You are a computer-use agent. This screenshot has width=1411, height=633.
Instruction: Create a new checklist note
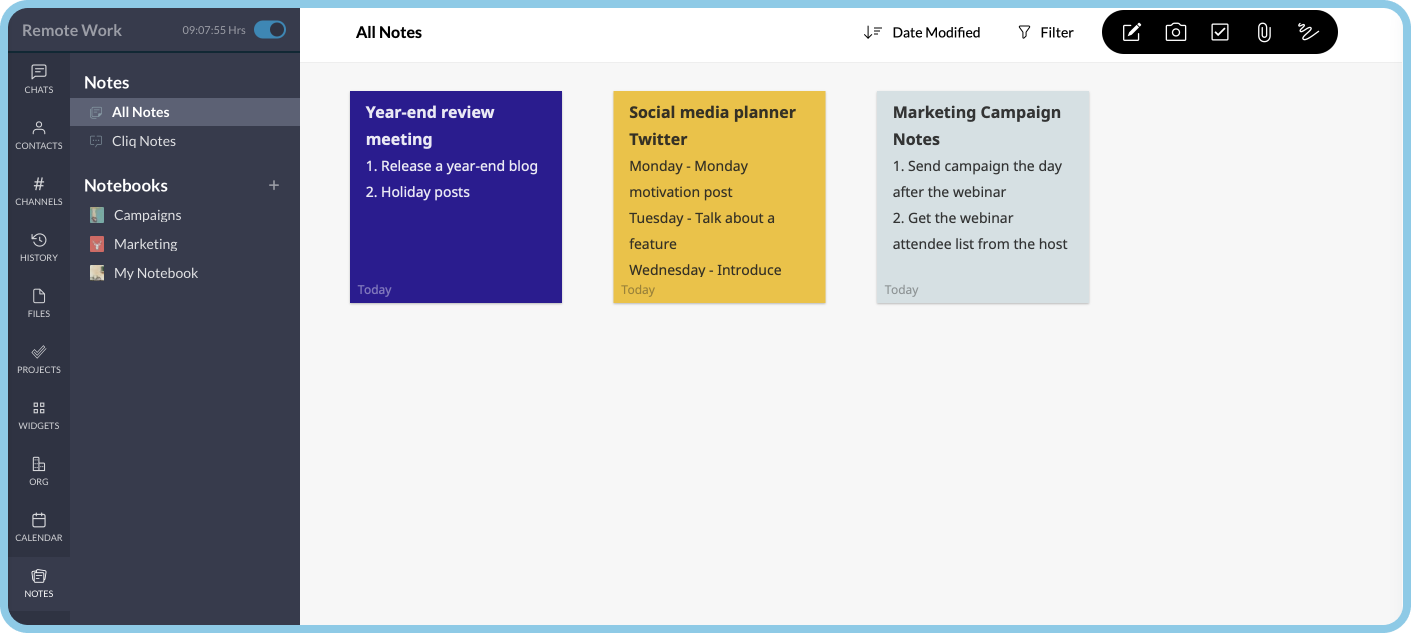(1219, 32)
